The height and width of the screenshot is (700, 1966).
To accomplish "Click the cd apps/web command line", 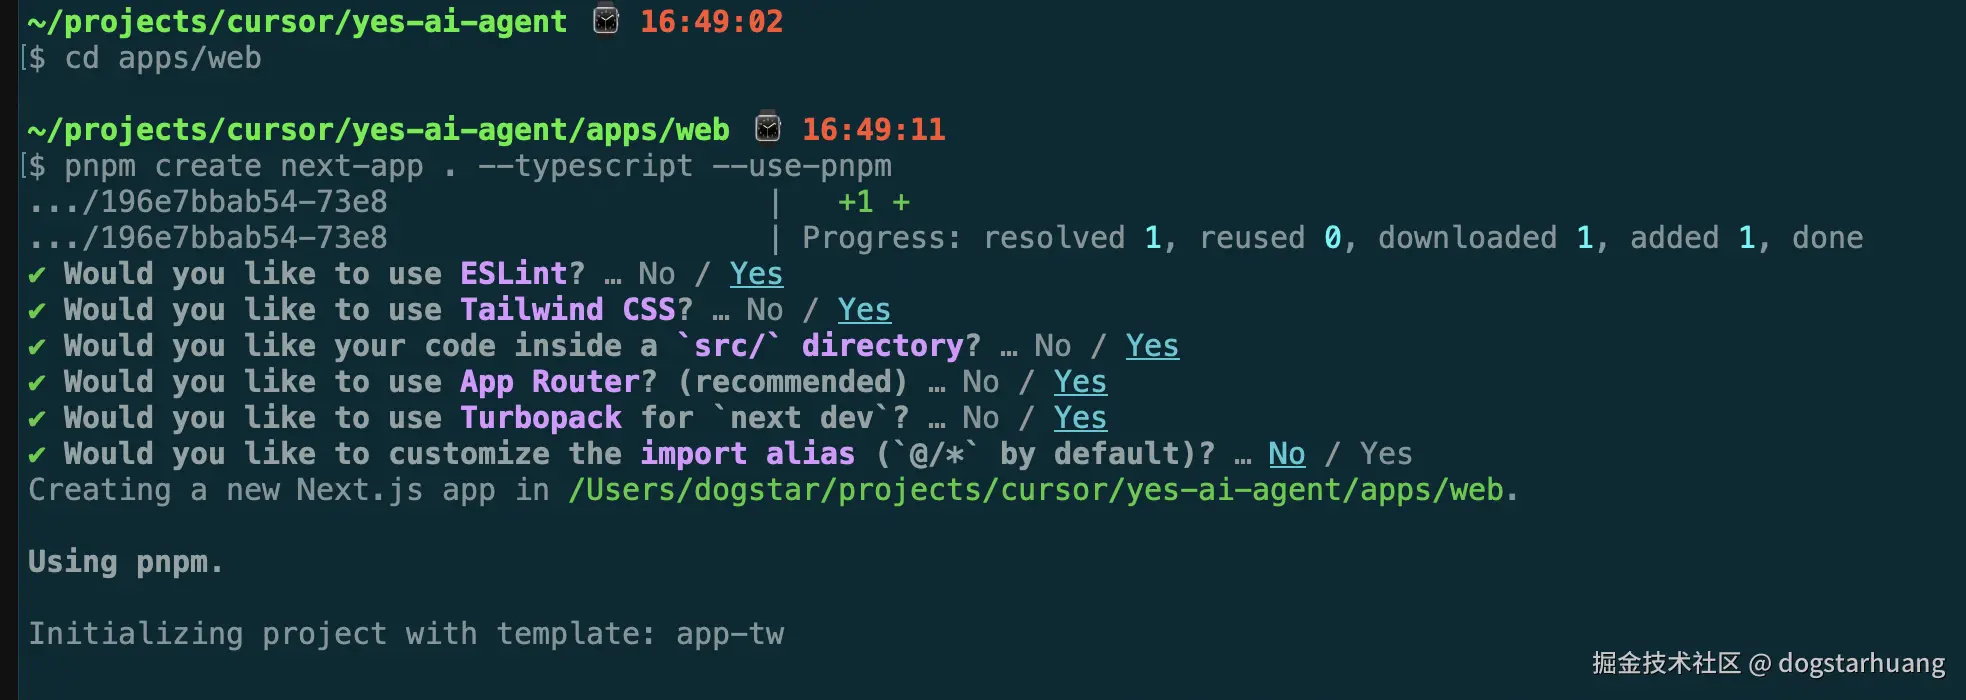I will click(163, 58).
